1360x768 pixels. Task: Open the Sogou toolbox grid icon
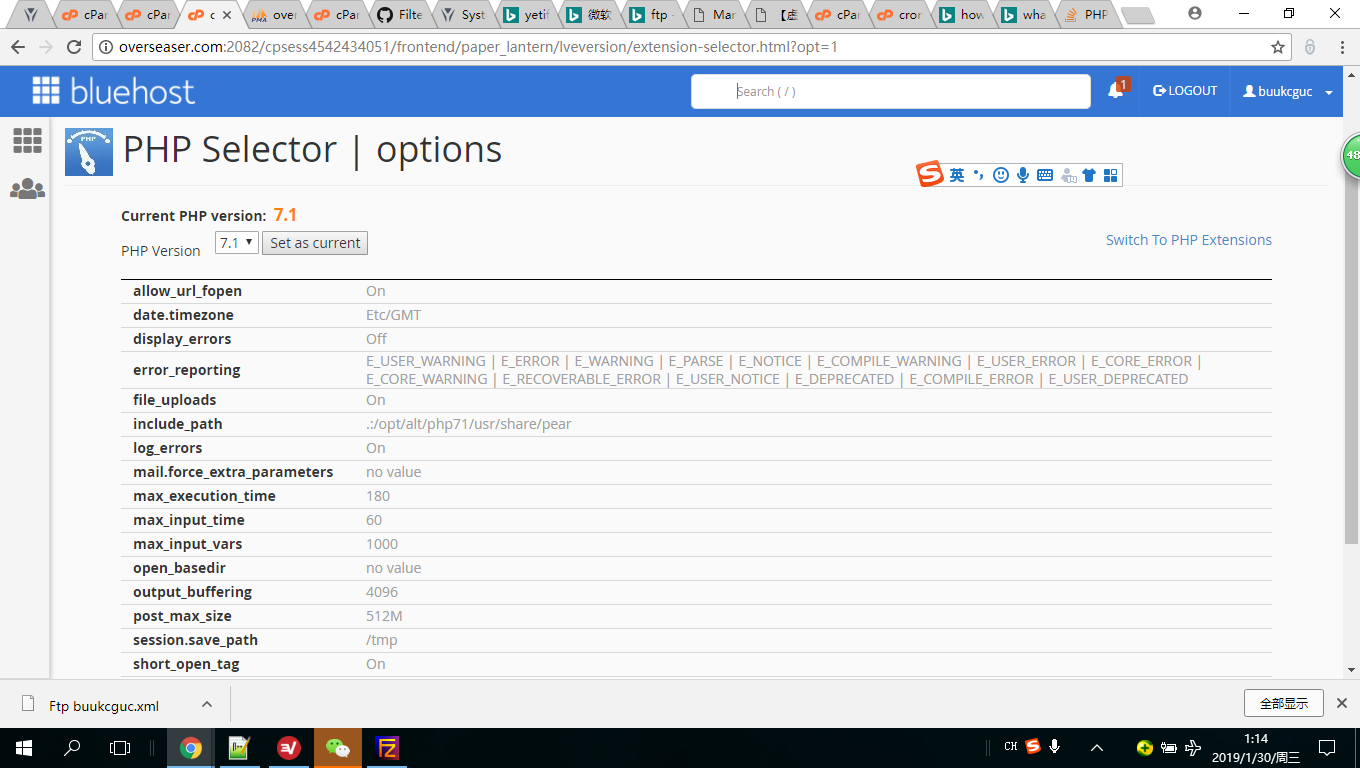1110,175
